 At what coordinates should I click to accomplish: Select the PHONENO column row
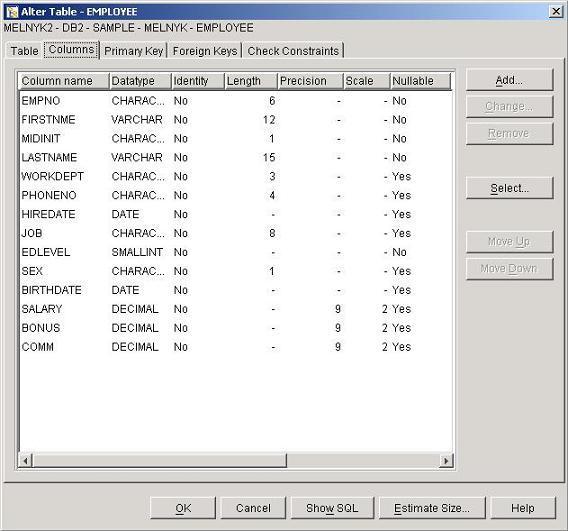pyautogui.click(x=235, y=195)
